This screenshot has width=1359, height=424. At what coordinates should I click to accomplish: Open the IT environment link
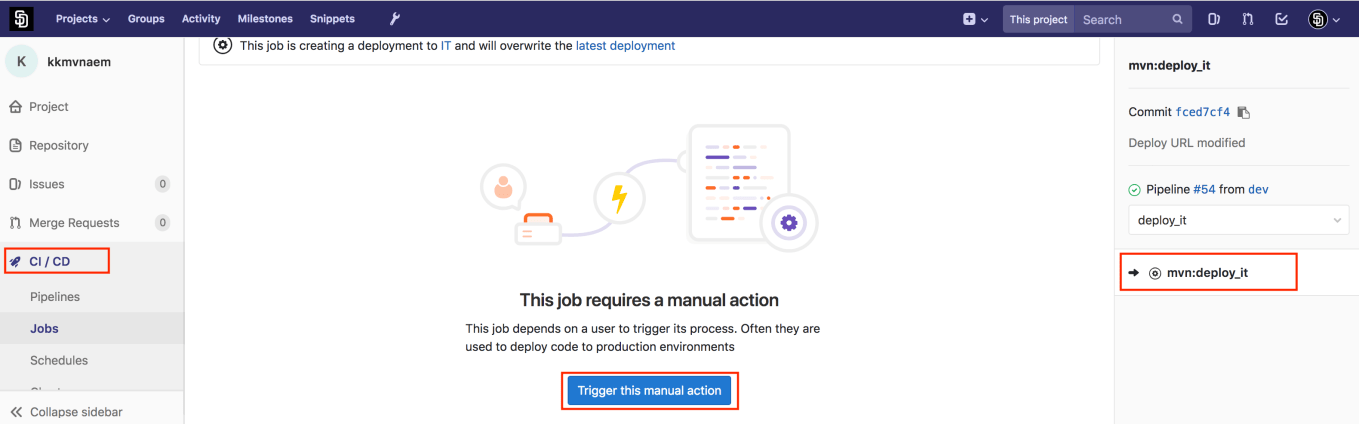pyautogui.click(x=446, y=46)
